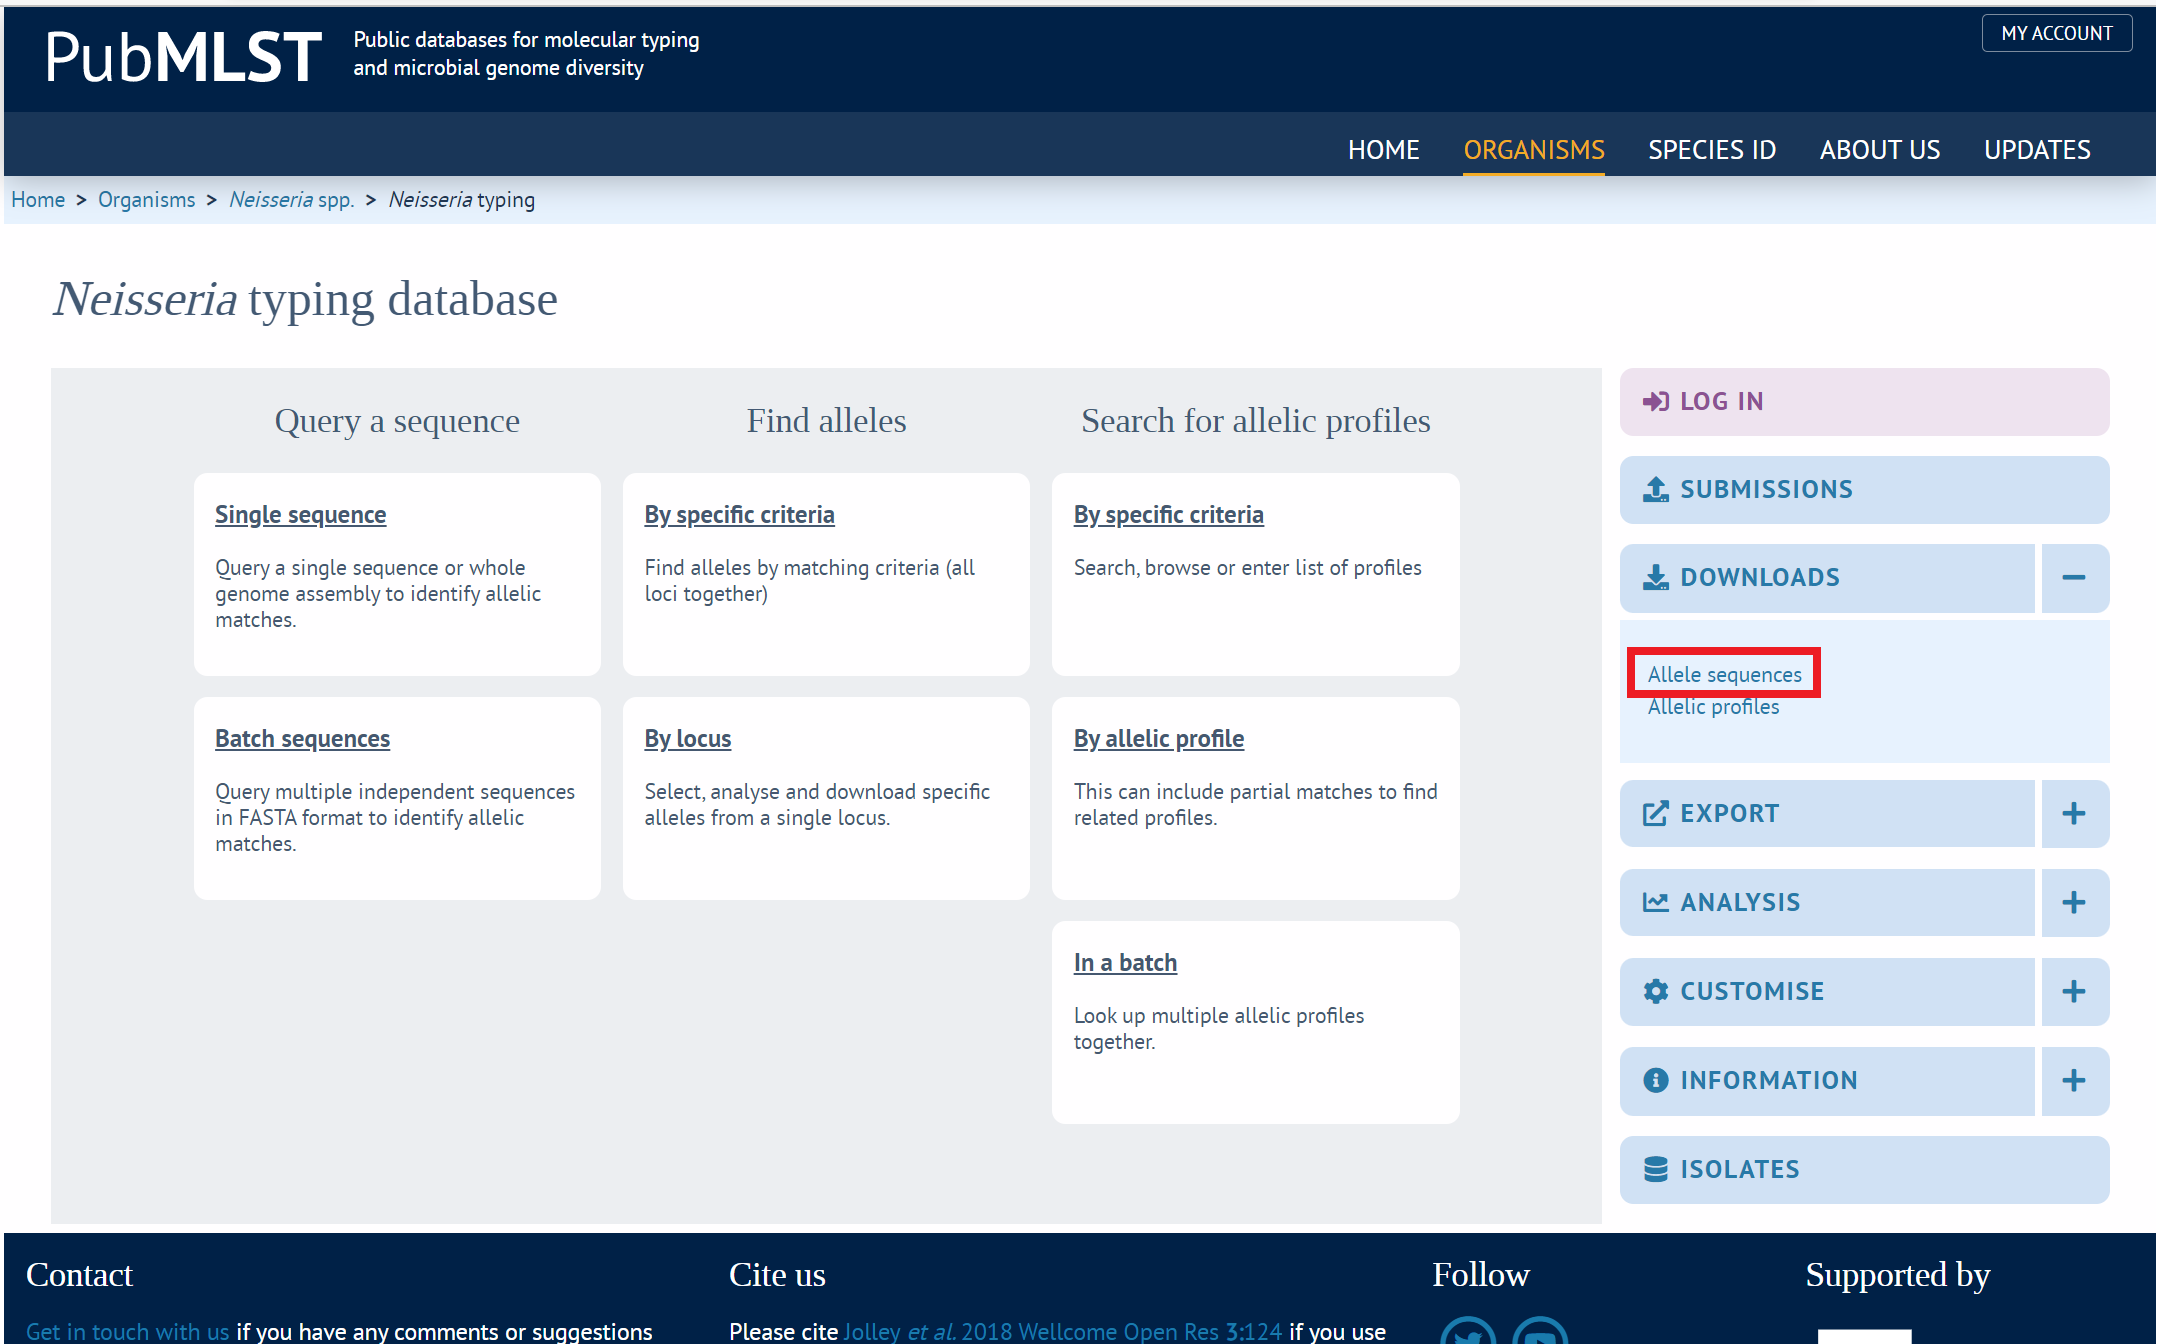This screenshot has height=1344, width=2160.
Task: Open the In a batch link
Action: click(x=1125, y=962)
